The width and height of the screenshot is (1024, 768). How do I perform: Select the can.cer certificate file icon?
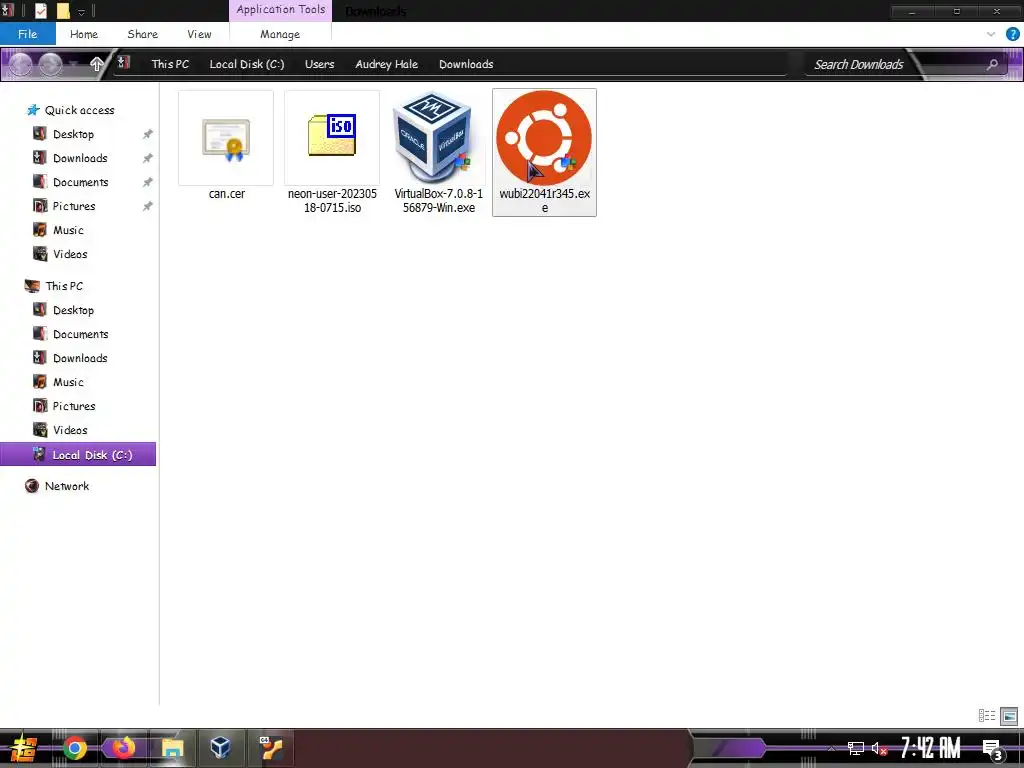pyautogui.click(x=226, y=138)
